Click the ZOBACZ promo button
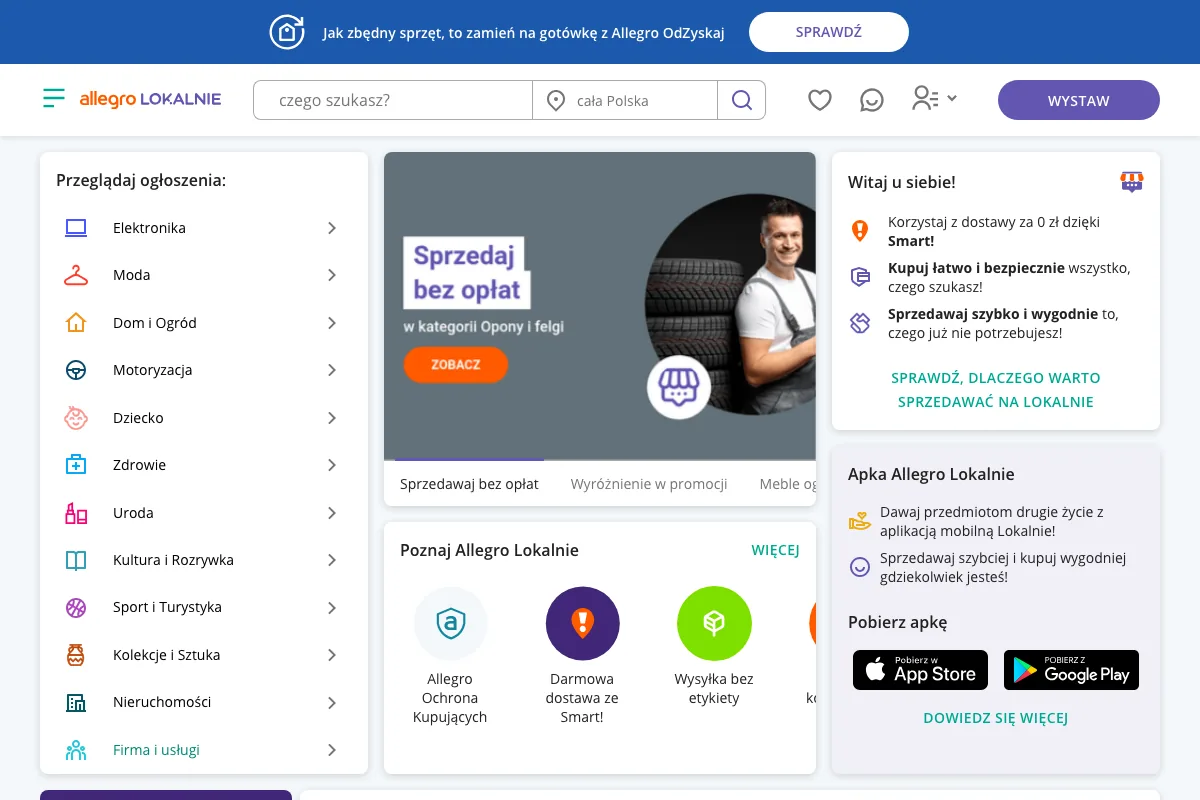 pyautogui.click(x=456, y=365)
